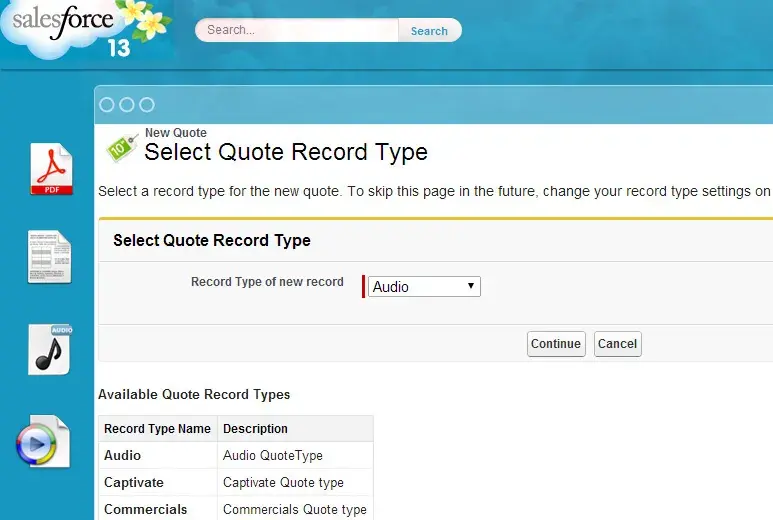Click the Commercials Quote type description cell

click(295, 509)
